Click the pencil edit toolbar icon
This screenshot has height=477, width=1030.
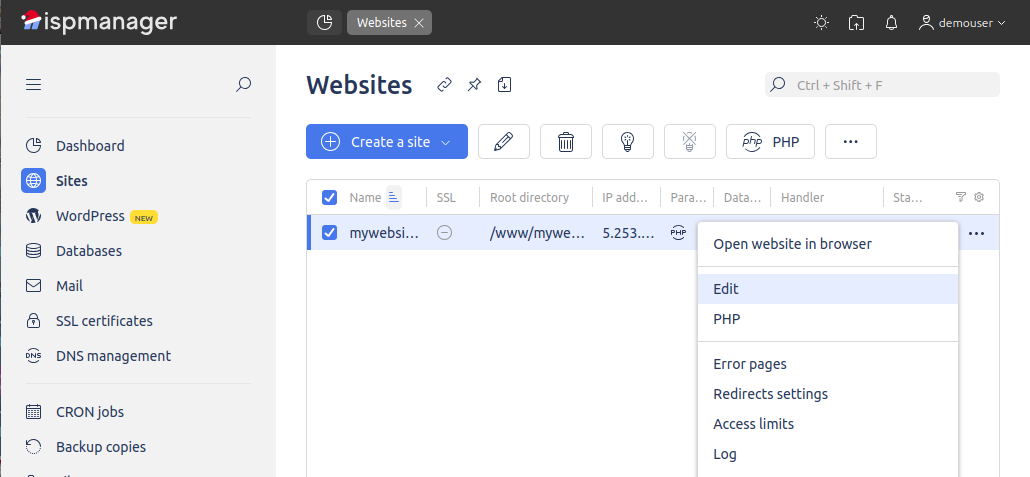pyautogui.click(x=503, y=142)
